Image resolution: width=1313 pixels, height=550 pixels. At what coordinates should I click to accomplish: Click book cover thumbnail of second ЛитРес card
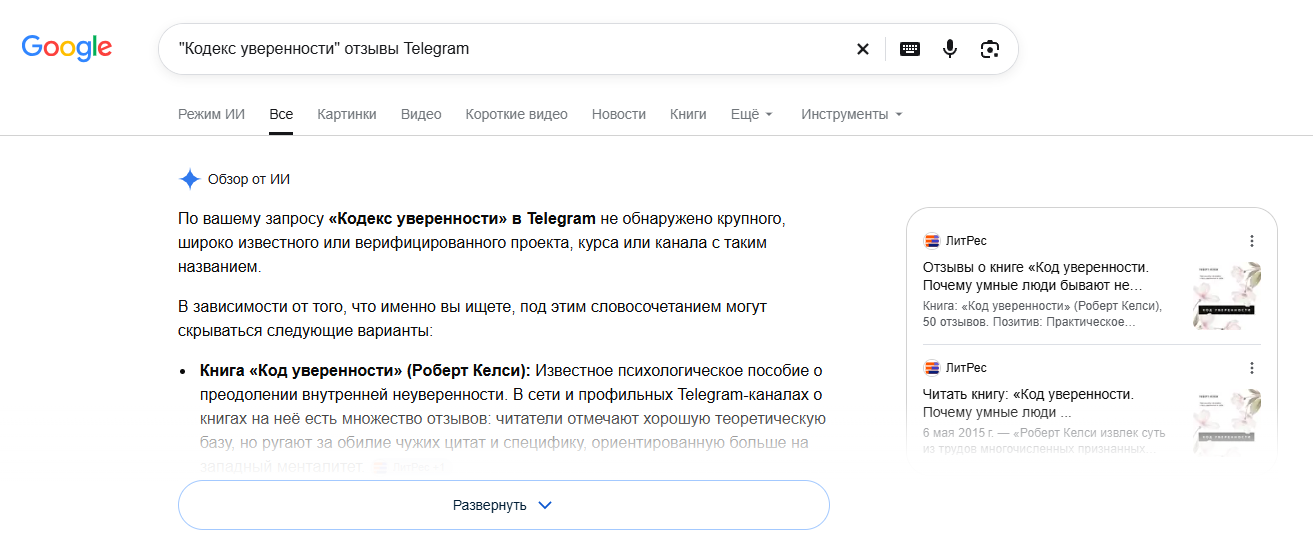tap(1227, 422)
